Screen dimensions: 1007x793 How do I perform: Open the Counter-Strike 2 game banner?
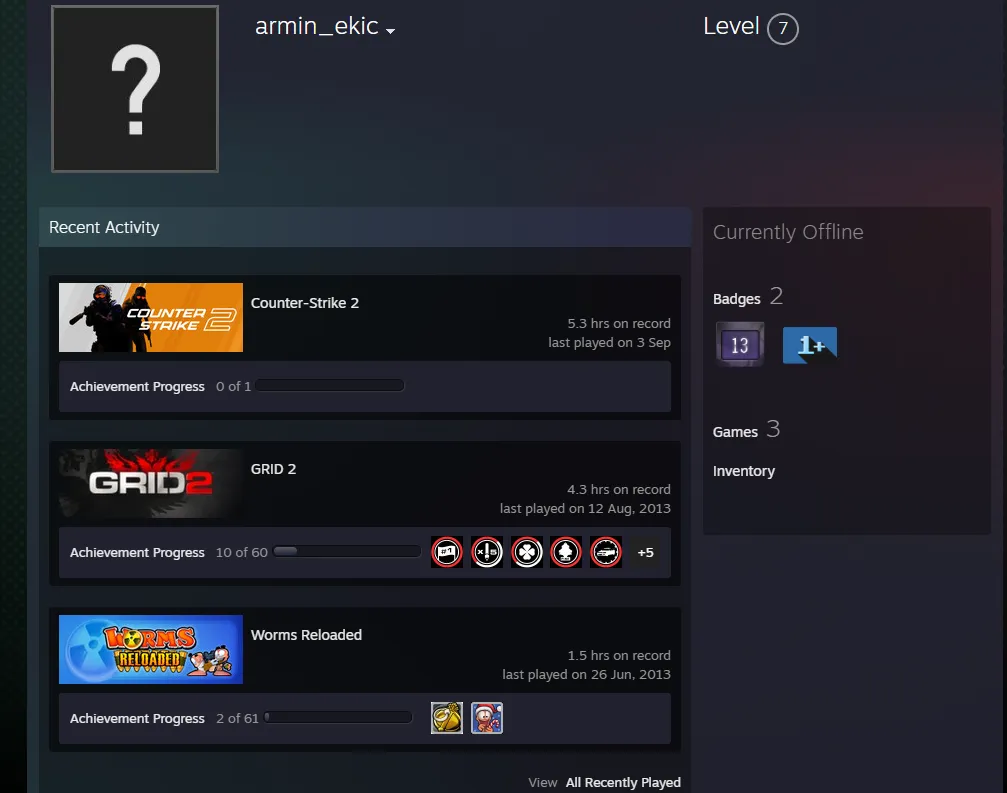(151, 317)
